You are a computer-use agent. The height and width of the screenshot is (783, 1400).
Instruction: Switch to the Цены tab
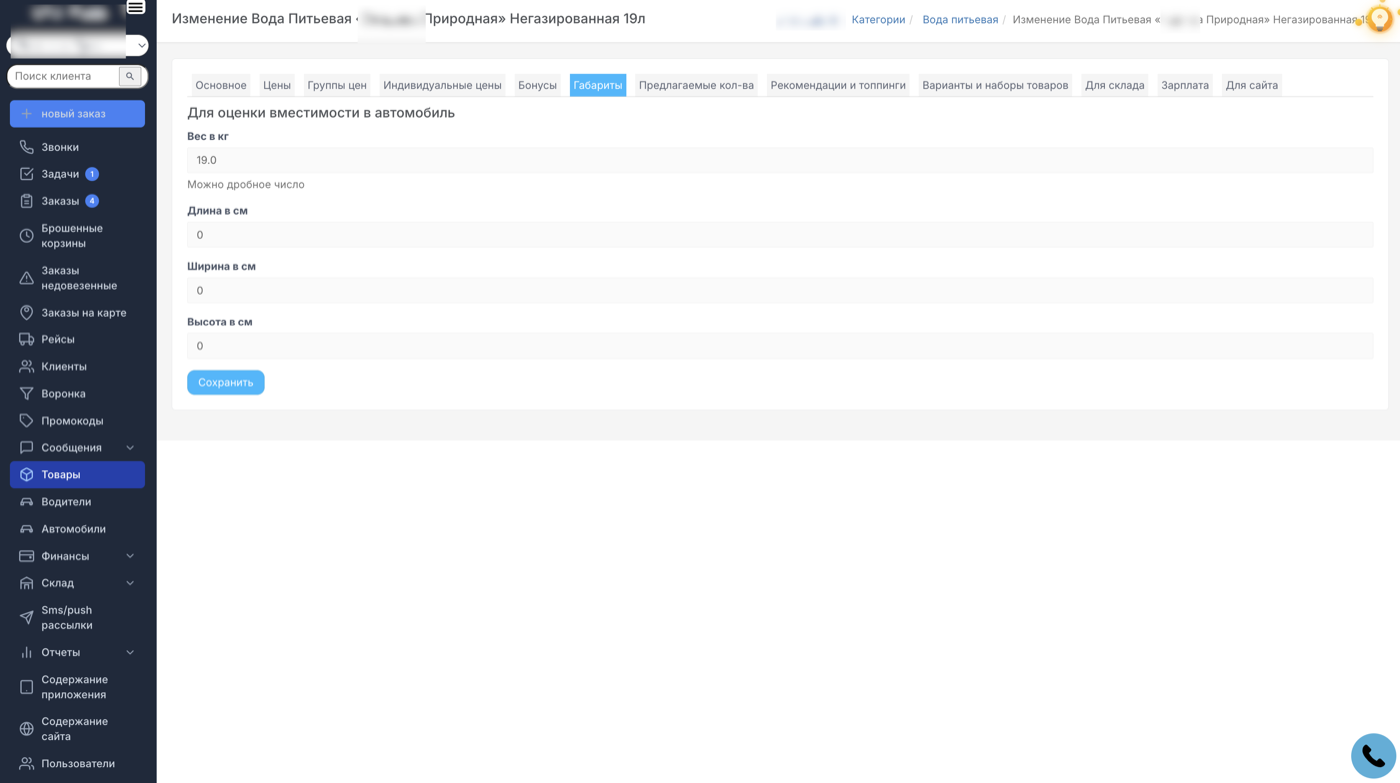[277, 85]
